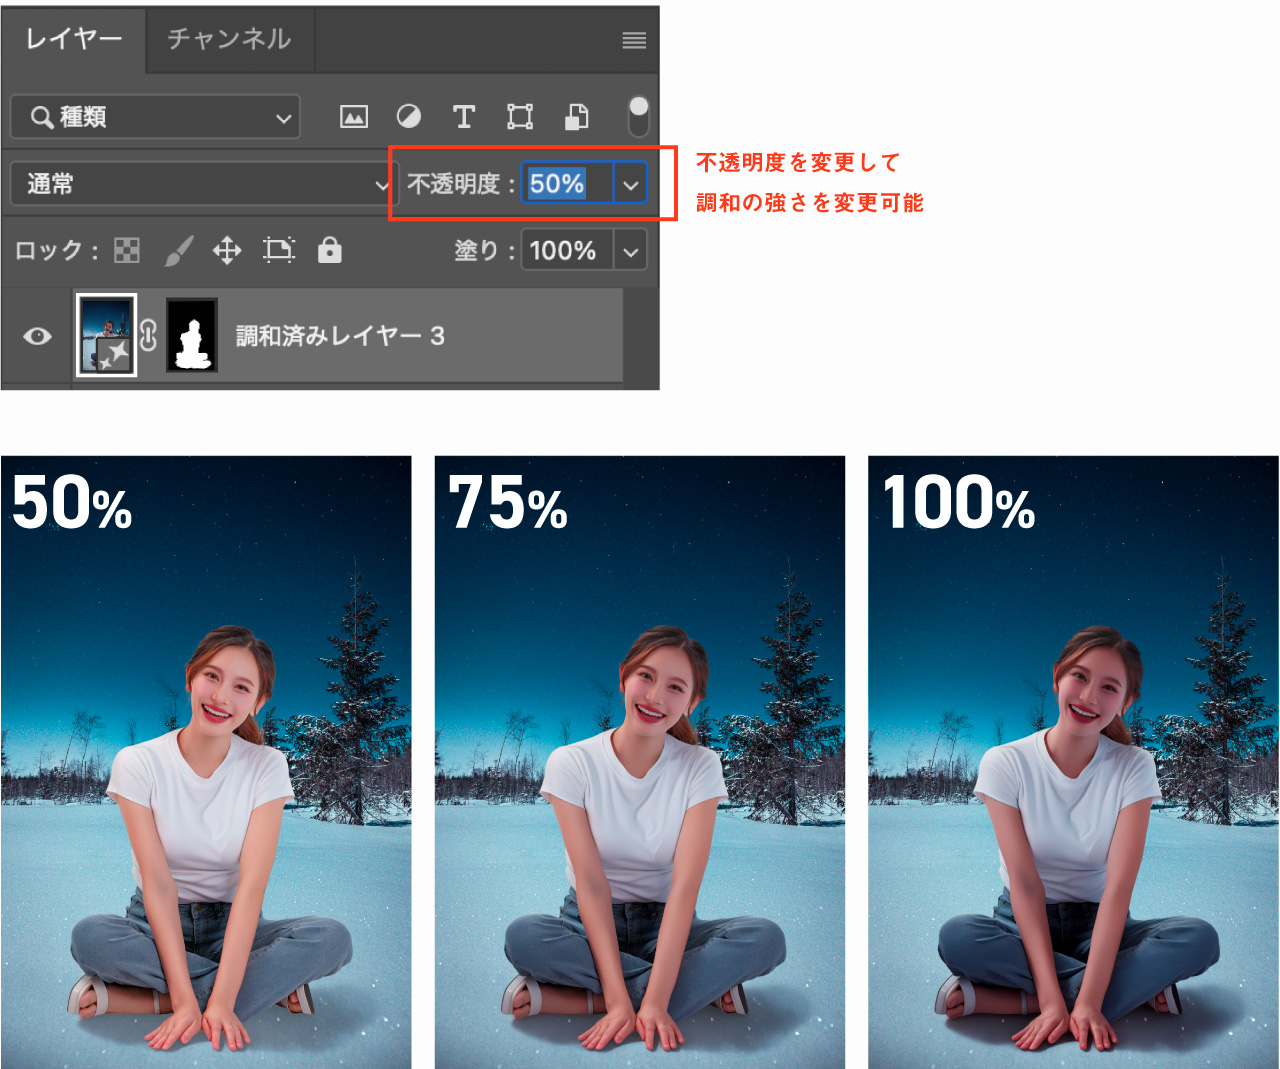Filter for type layers T icon

[x=463, y=117]
